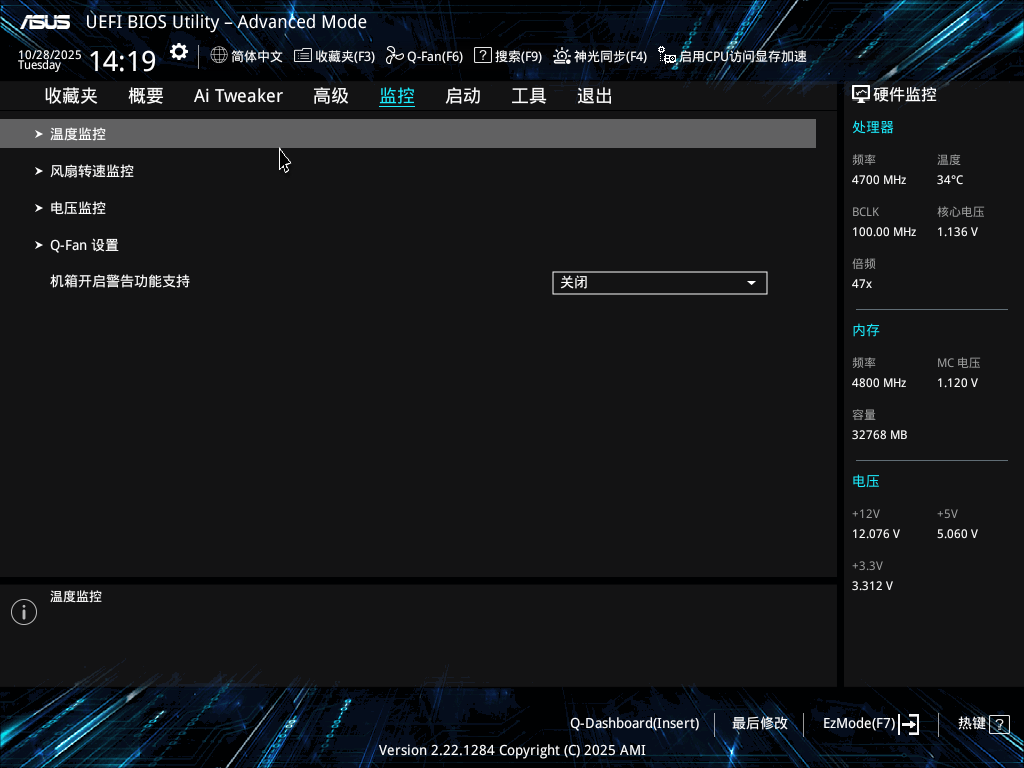Open the 机箱开启警告功能支持 dropdown showing 关闭
The width and height of the screenshot is (1024, 768).
point(659,282)
